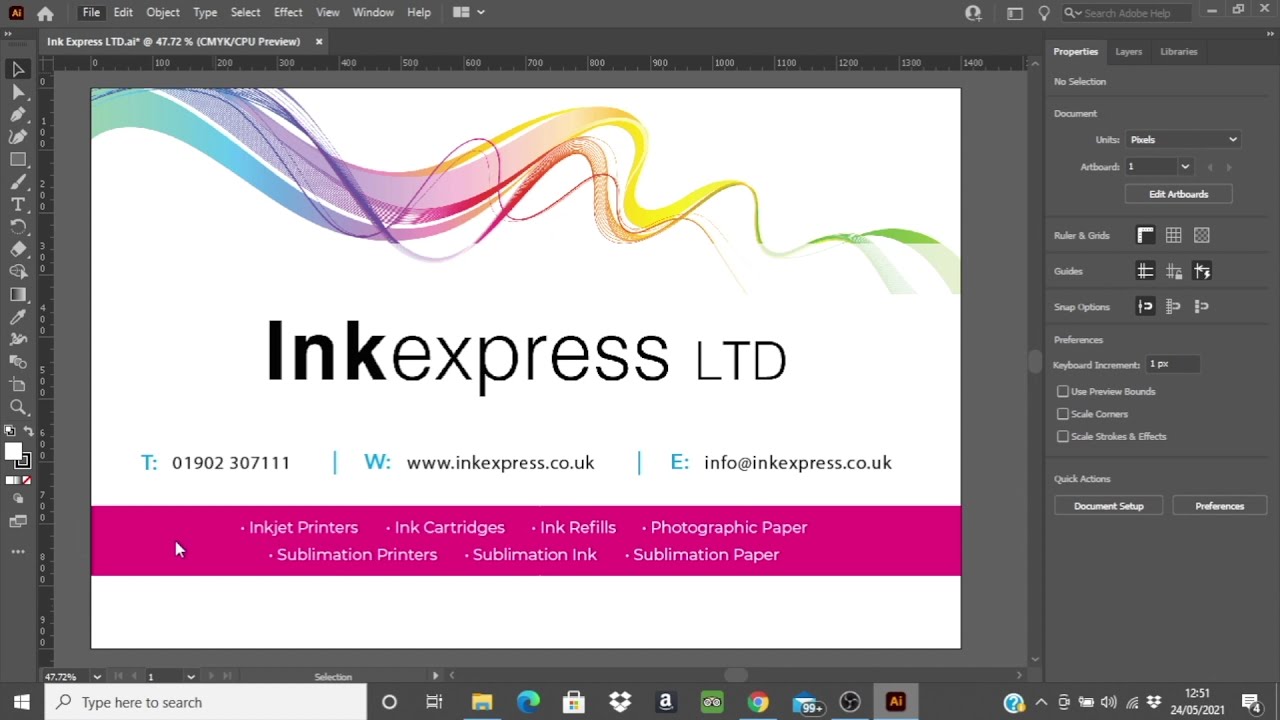Click the Preferences quick action button
The width and height of the screenshot is (1280, 720).
pos(1219,506)
